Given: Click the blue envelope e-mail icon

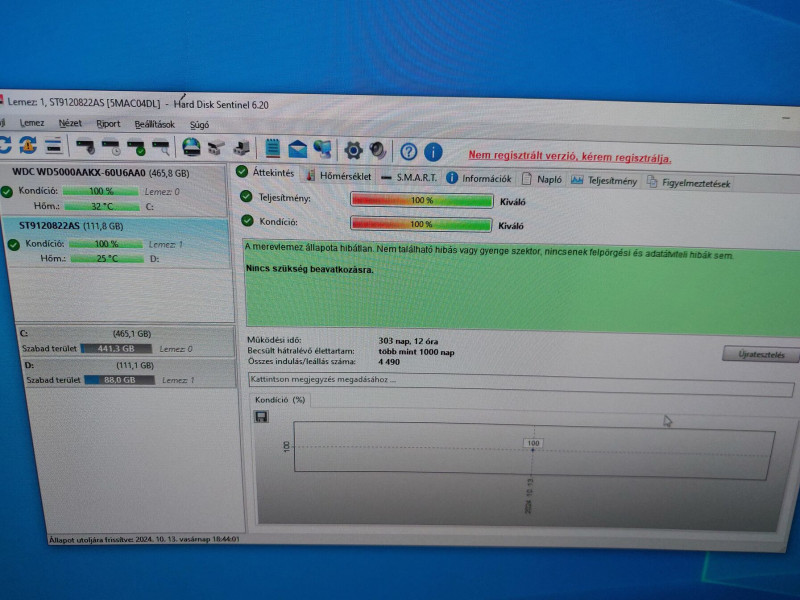Looking at the screenshot, I should click(297, 149).
